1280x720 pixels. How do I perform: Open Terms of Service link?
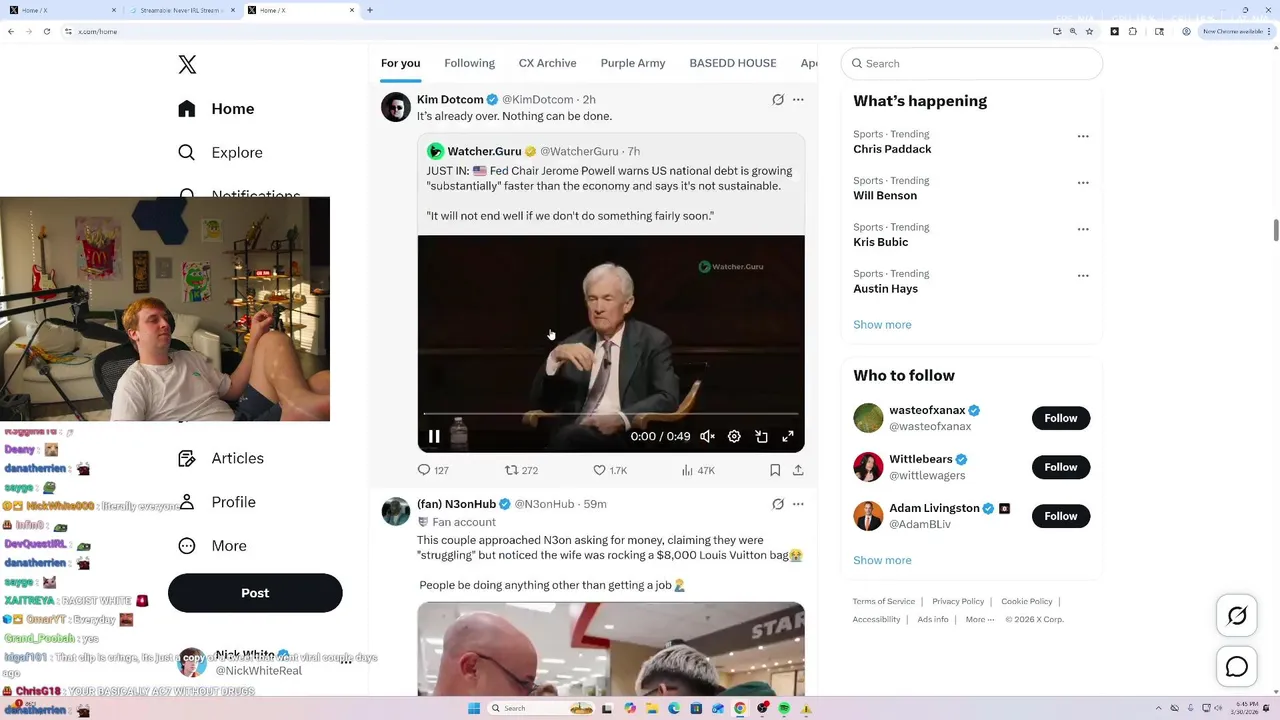(x=884, y=601)
